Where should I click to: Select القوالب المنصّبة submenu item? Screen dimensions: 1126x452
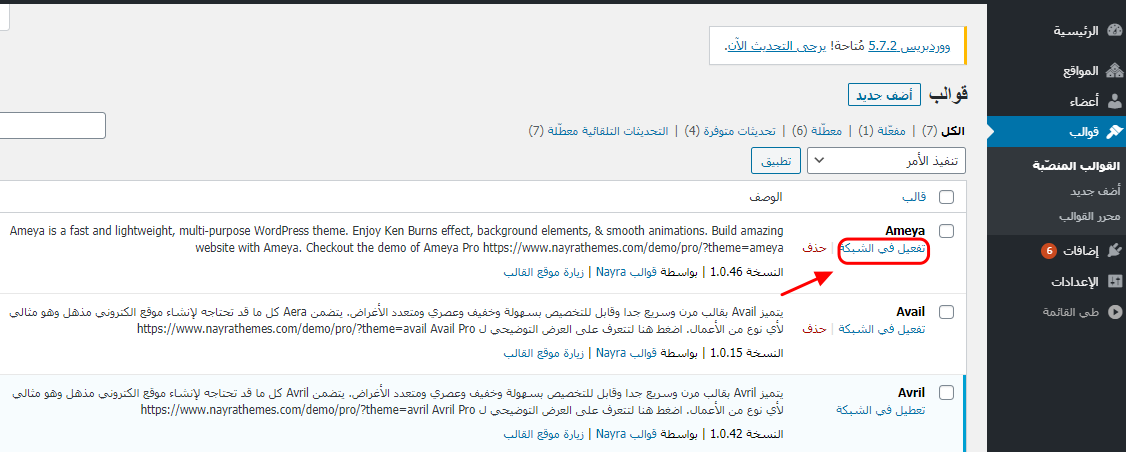(1076, 165)
